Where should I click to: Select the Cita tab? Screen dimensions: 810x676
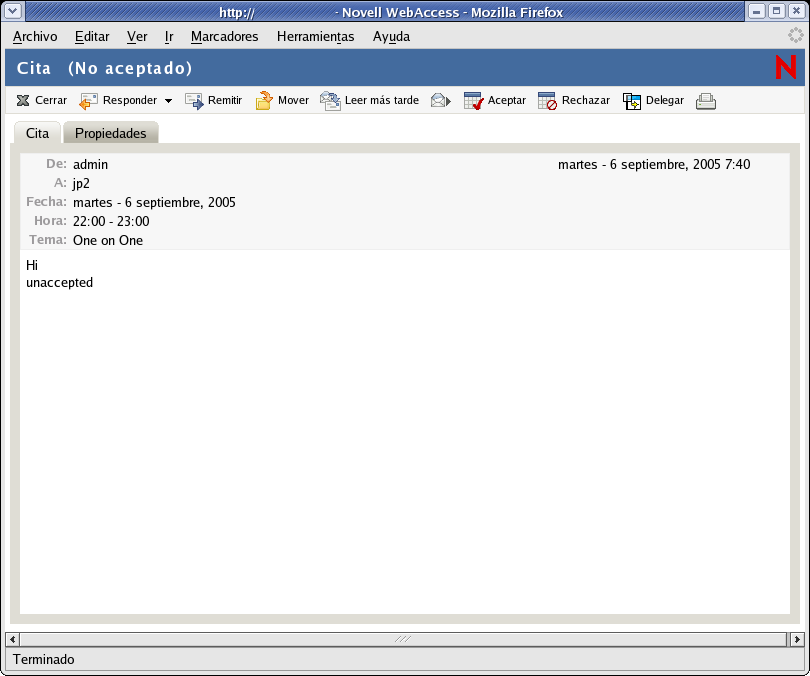37,133
